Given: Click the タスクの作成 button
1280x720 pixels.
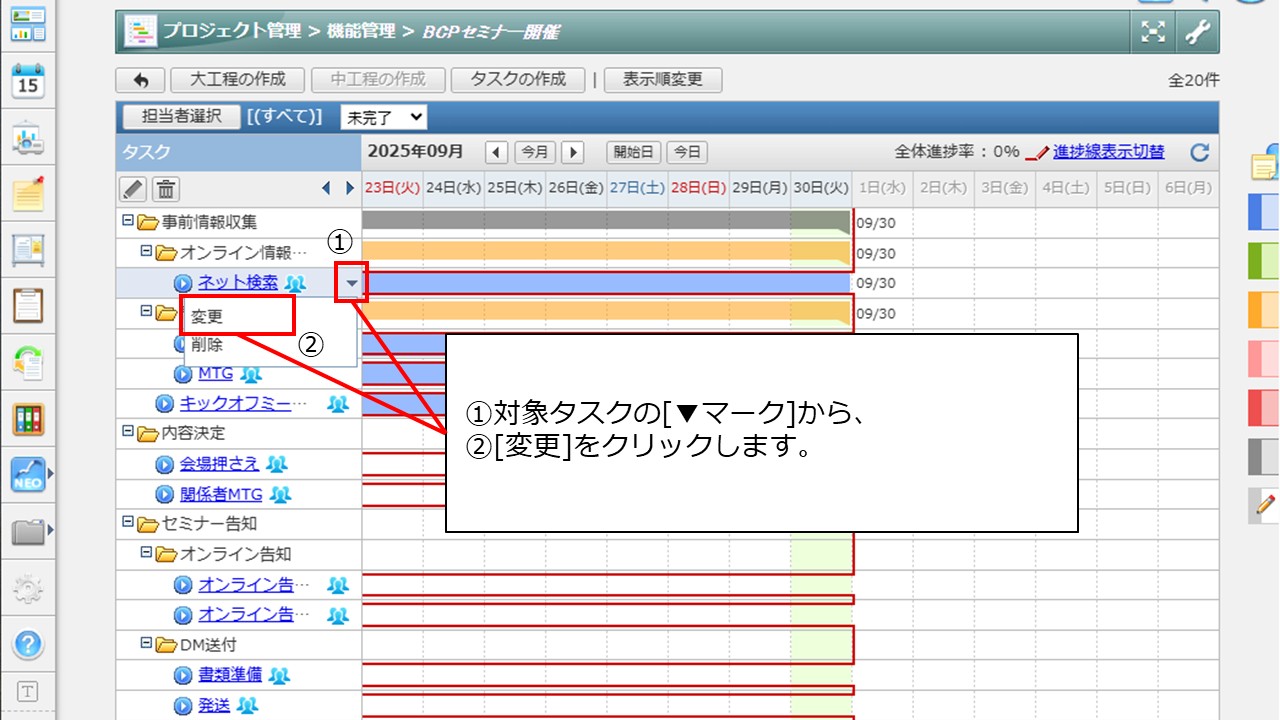Looking at the screenshot, I should coord(518,80).
